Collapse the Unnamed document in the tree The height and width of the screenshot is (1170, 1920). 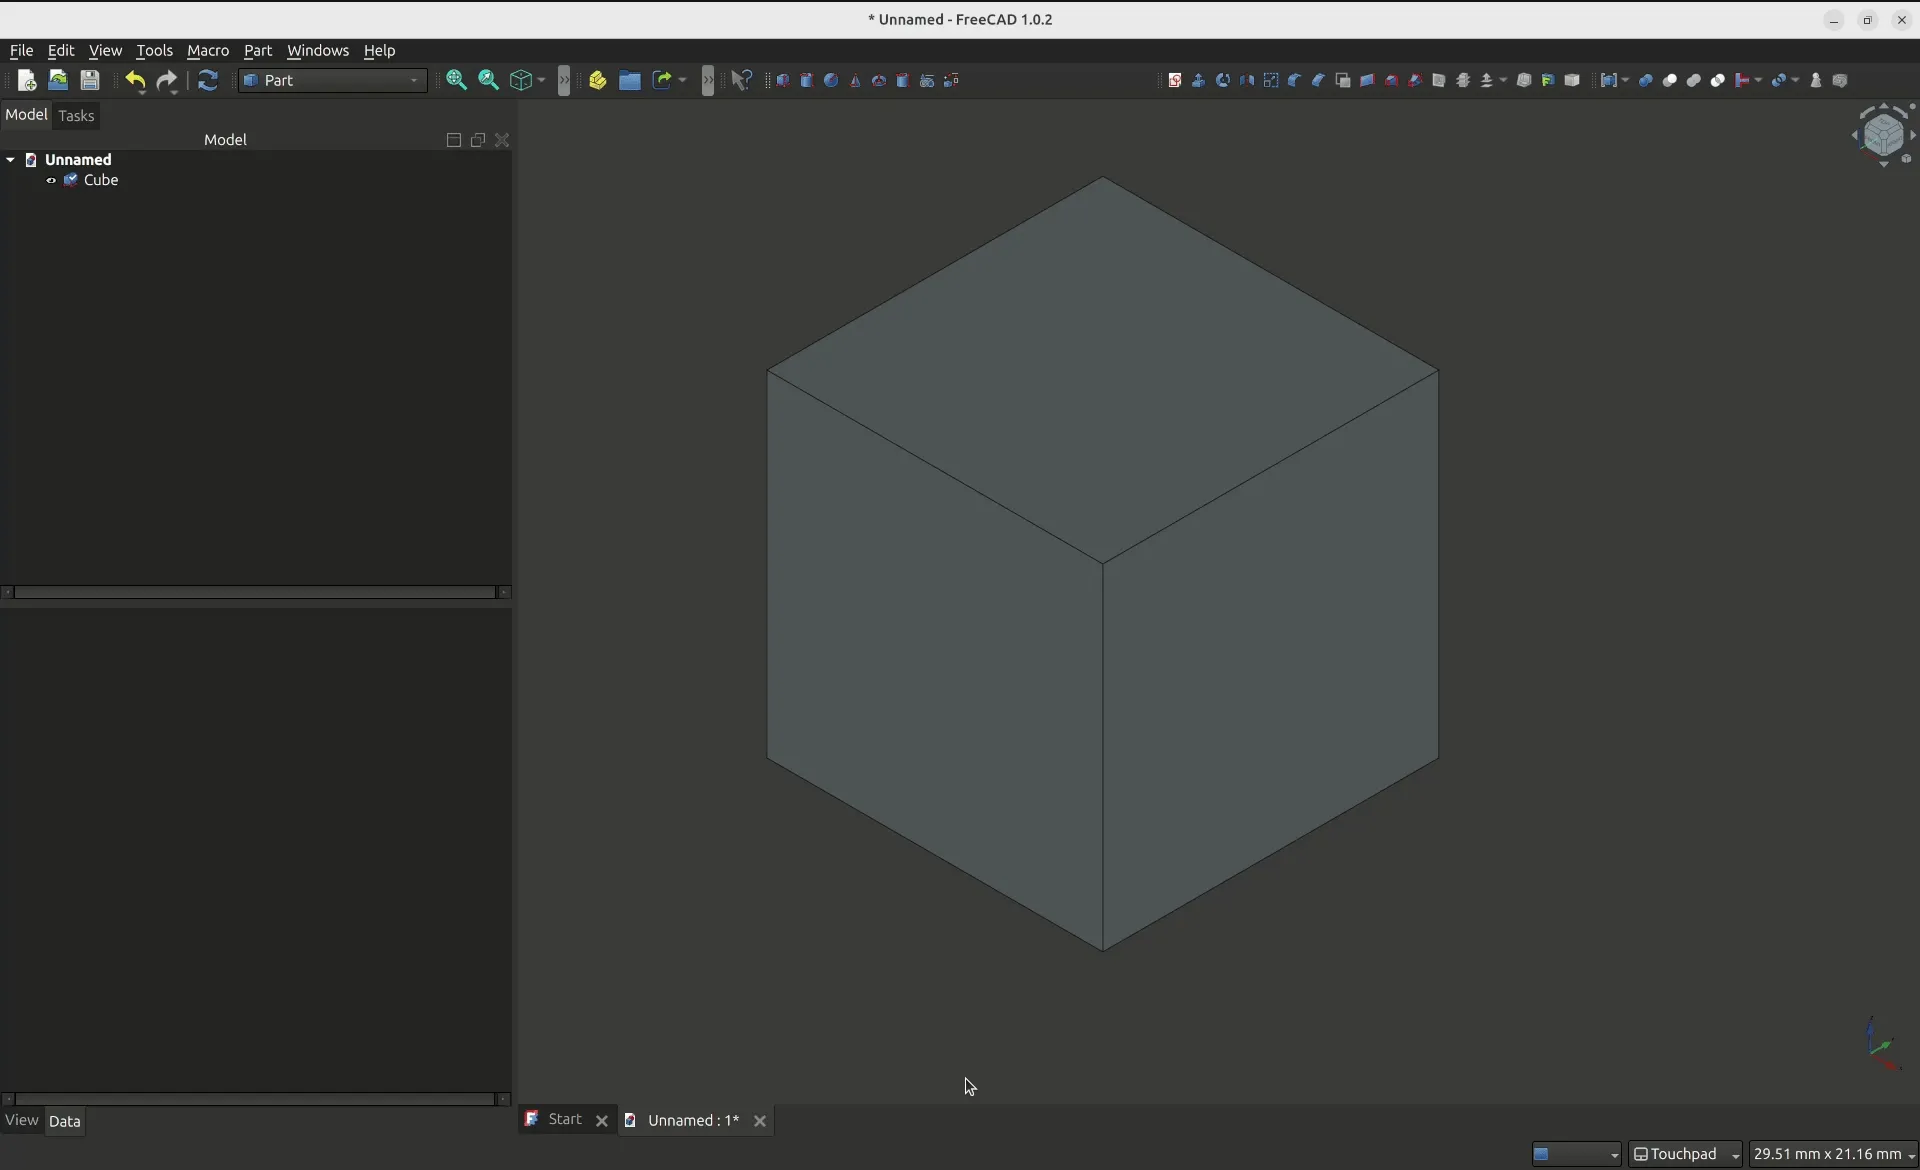(x=10, y=160)
